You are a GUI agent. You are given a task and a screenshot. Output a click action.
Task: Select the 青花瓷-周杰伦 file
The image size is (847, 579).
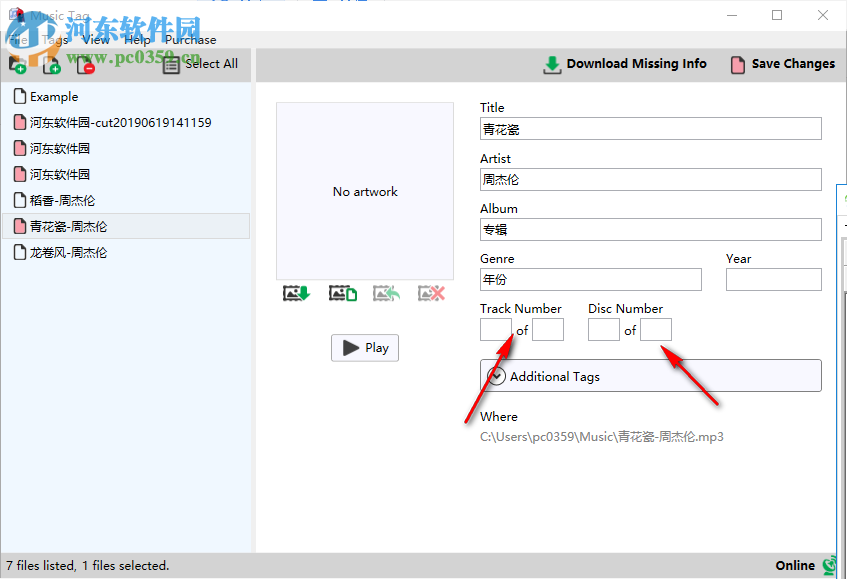pyautogui.click(x=126, y=226)
